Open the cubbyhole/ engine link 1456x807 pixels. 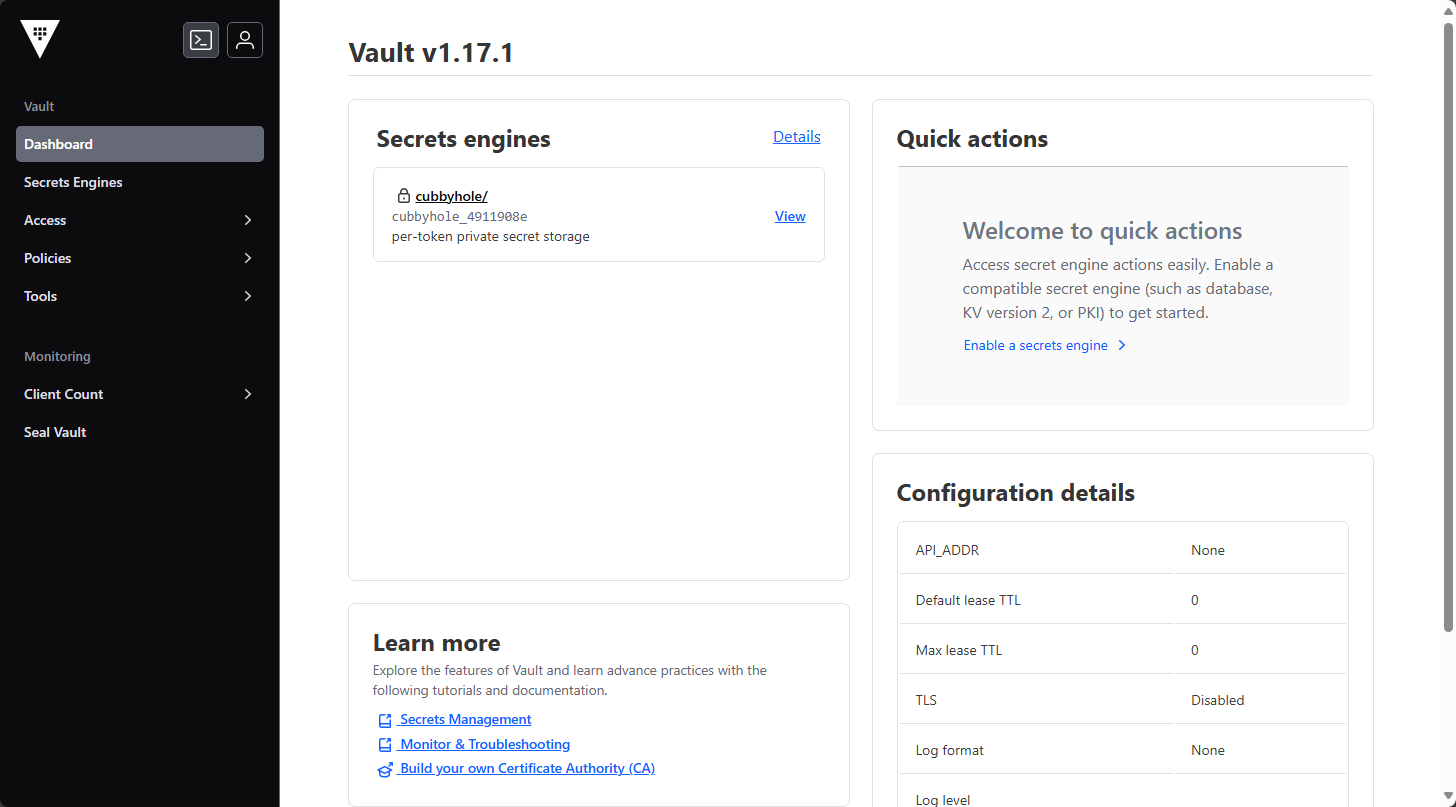pos(451,196)
